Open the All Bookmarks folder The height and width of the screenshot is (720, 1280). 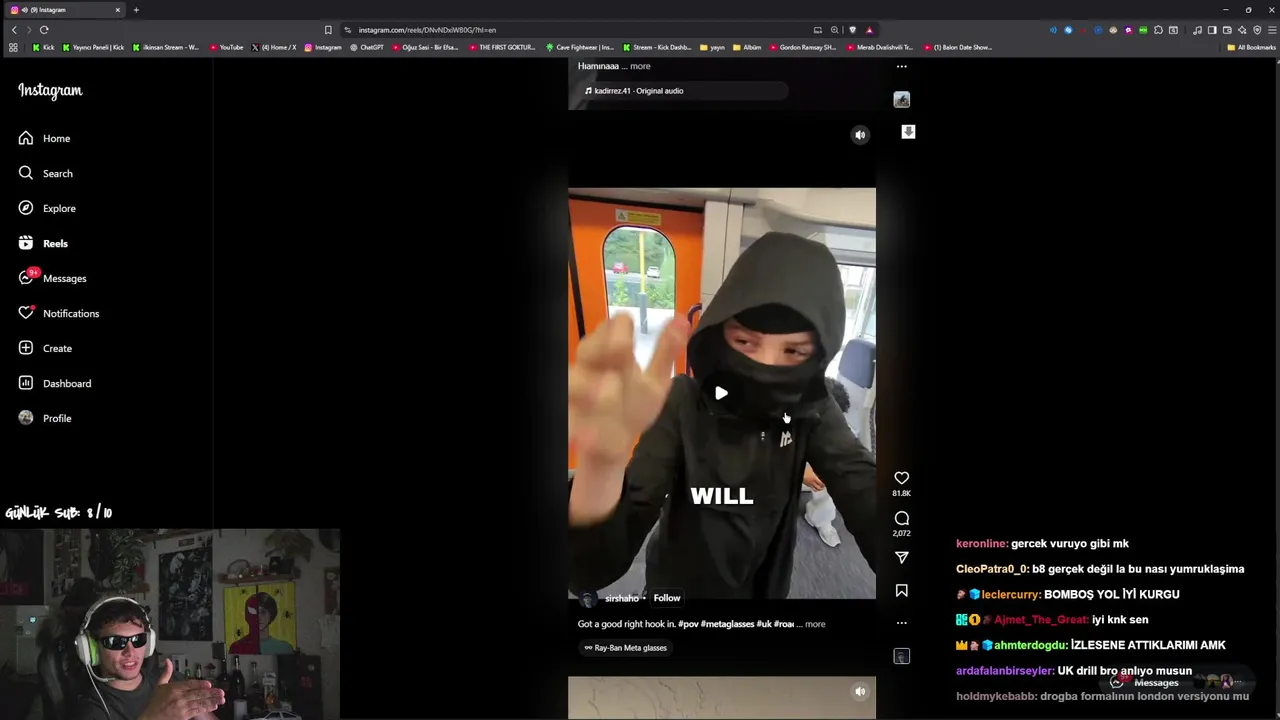point(1251,47)
